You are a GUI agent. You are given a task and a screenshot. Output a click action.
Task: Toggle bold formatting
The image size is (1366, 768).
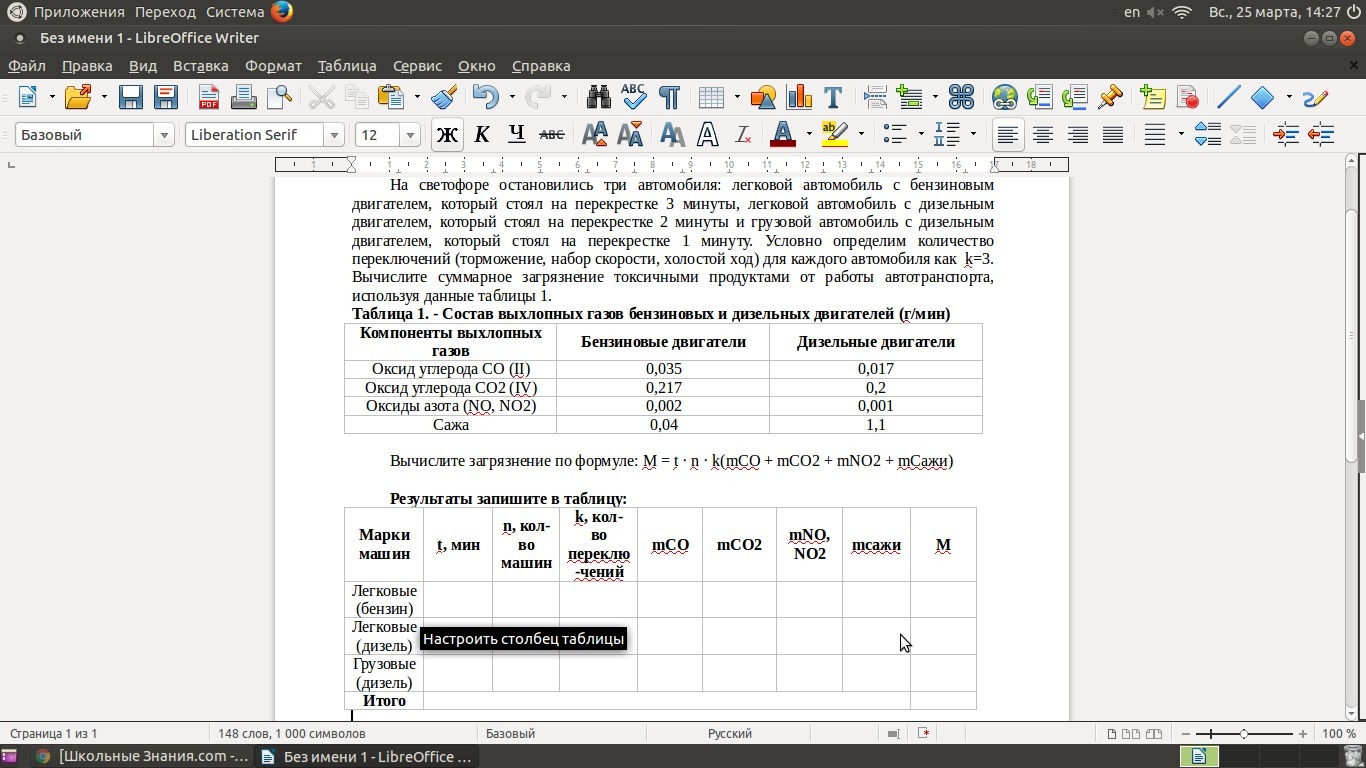(x=447, y=134)
